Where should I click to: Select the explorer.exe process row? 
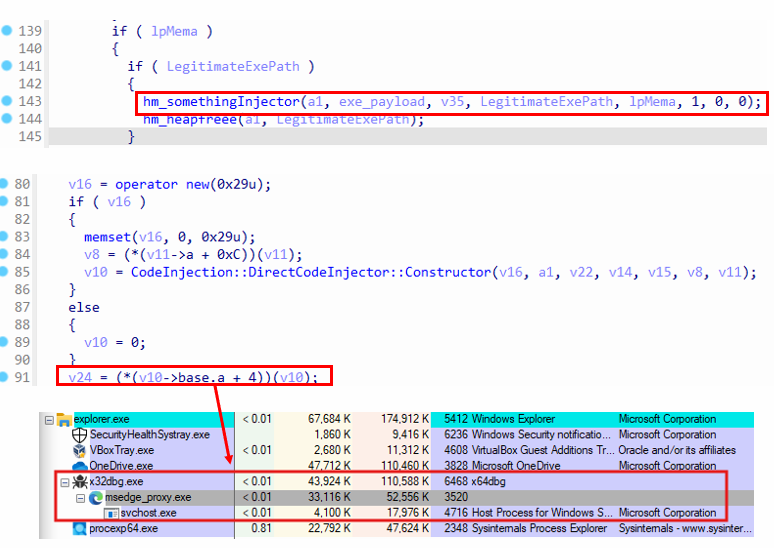(x=396, y=419)
